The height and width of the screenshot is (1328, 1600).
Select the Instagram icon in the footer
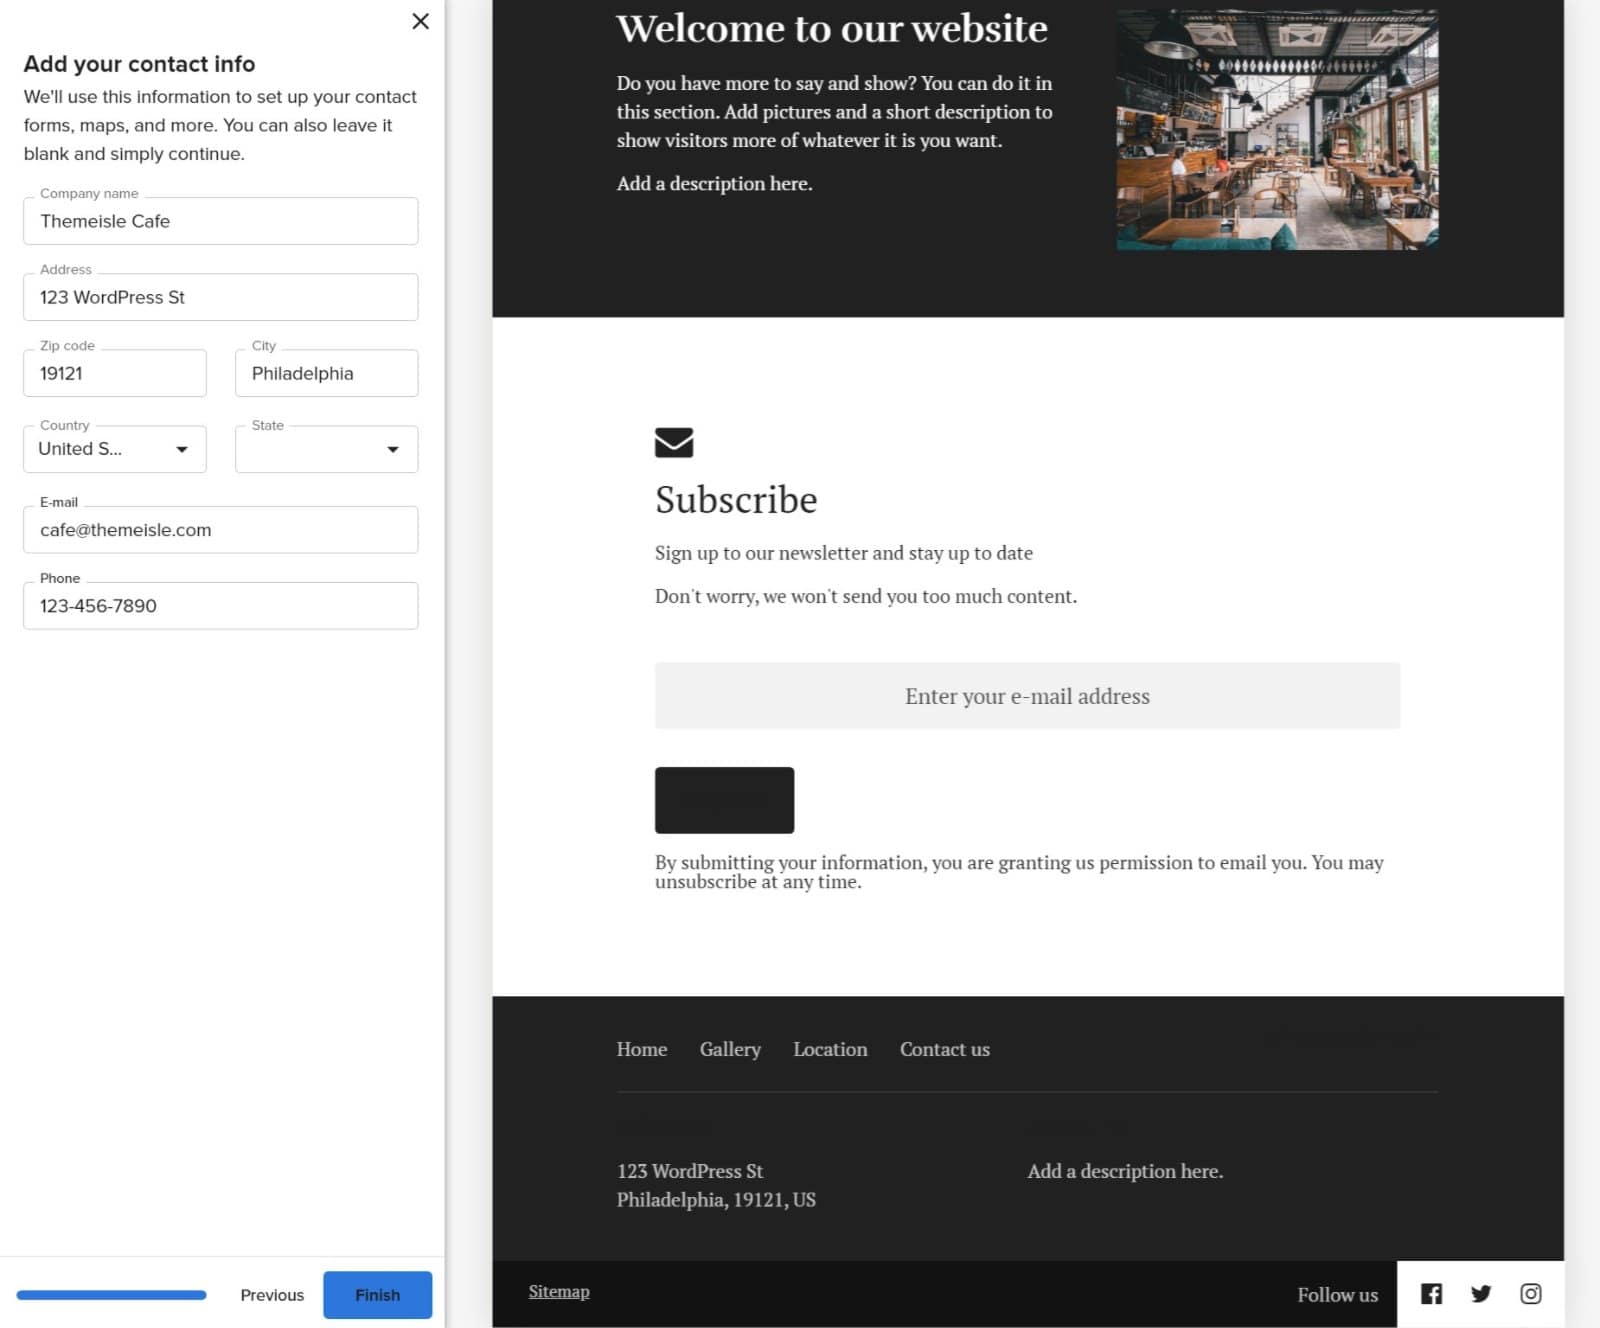[1530, 1293]
